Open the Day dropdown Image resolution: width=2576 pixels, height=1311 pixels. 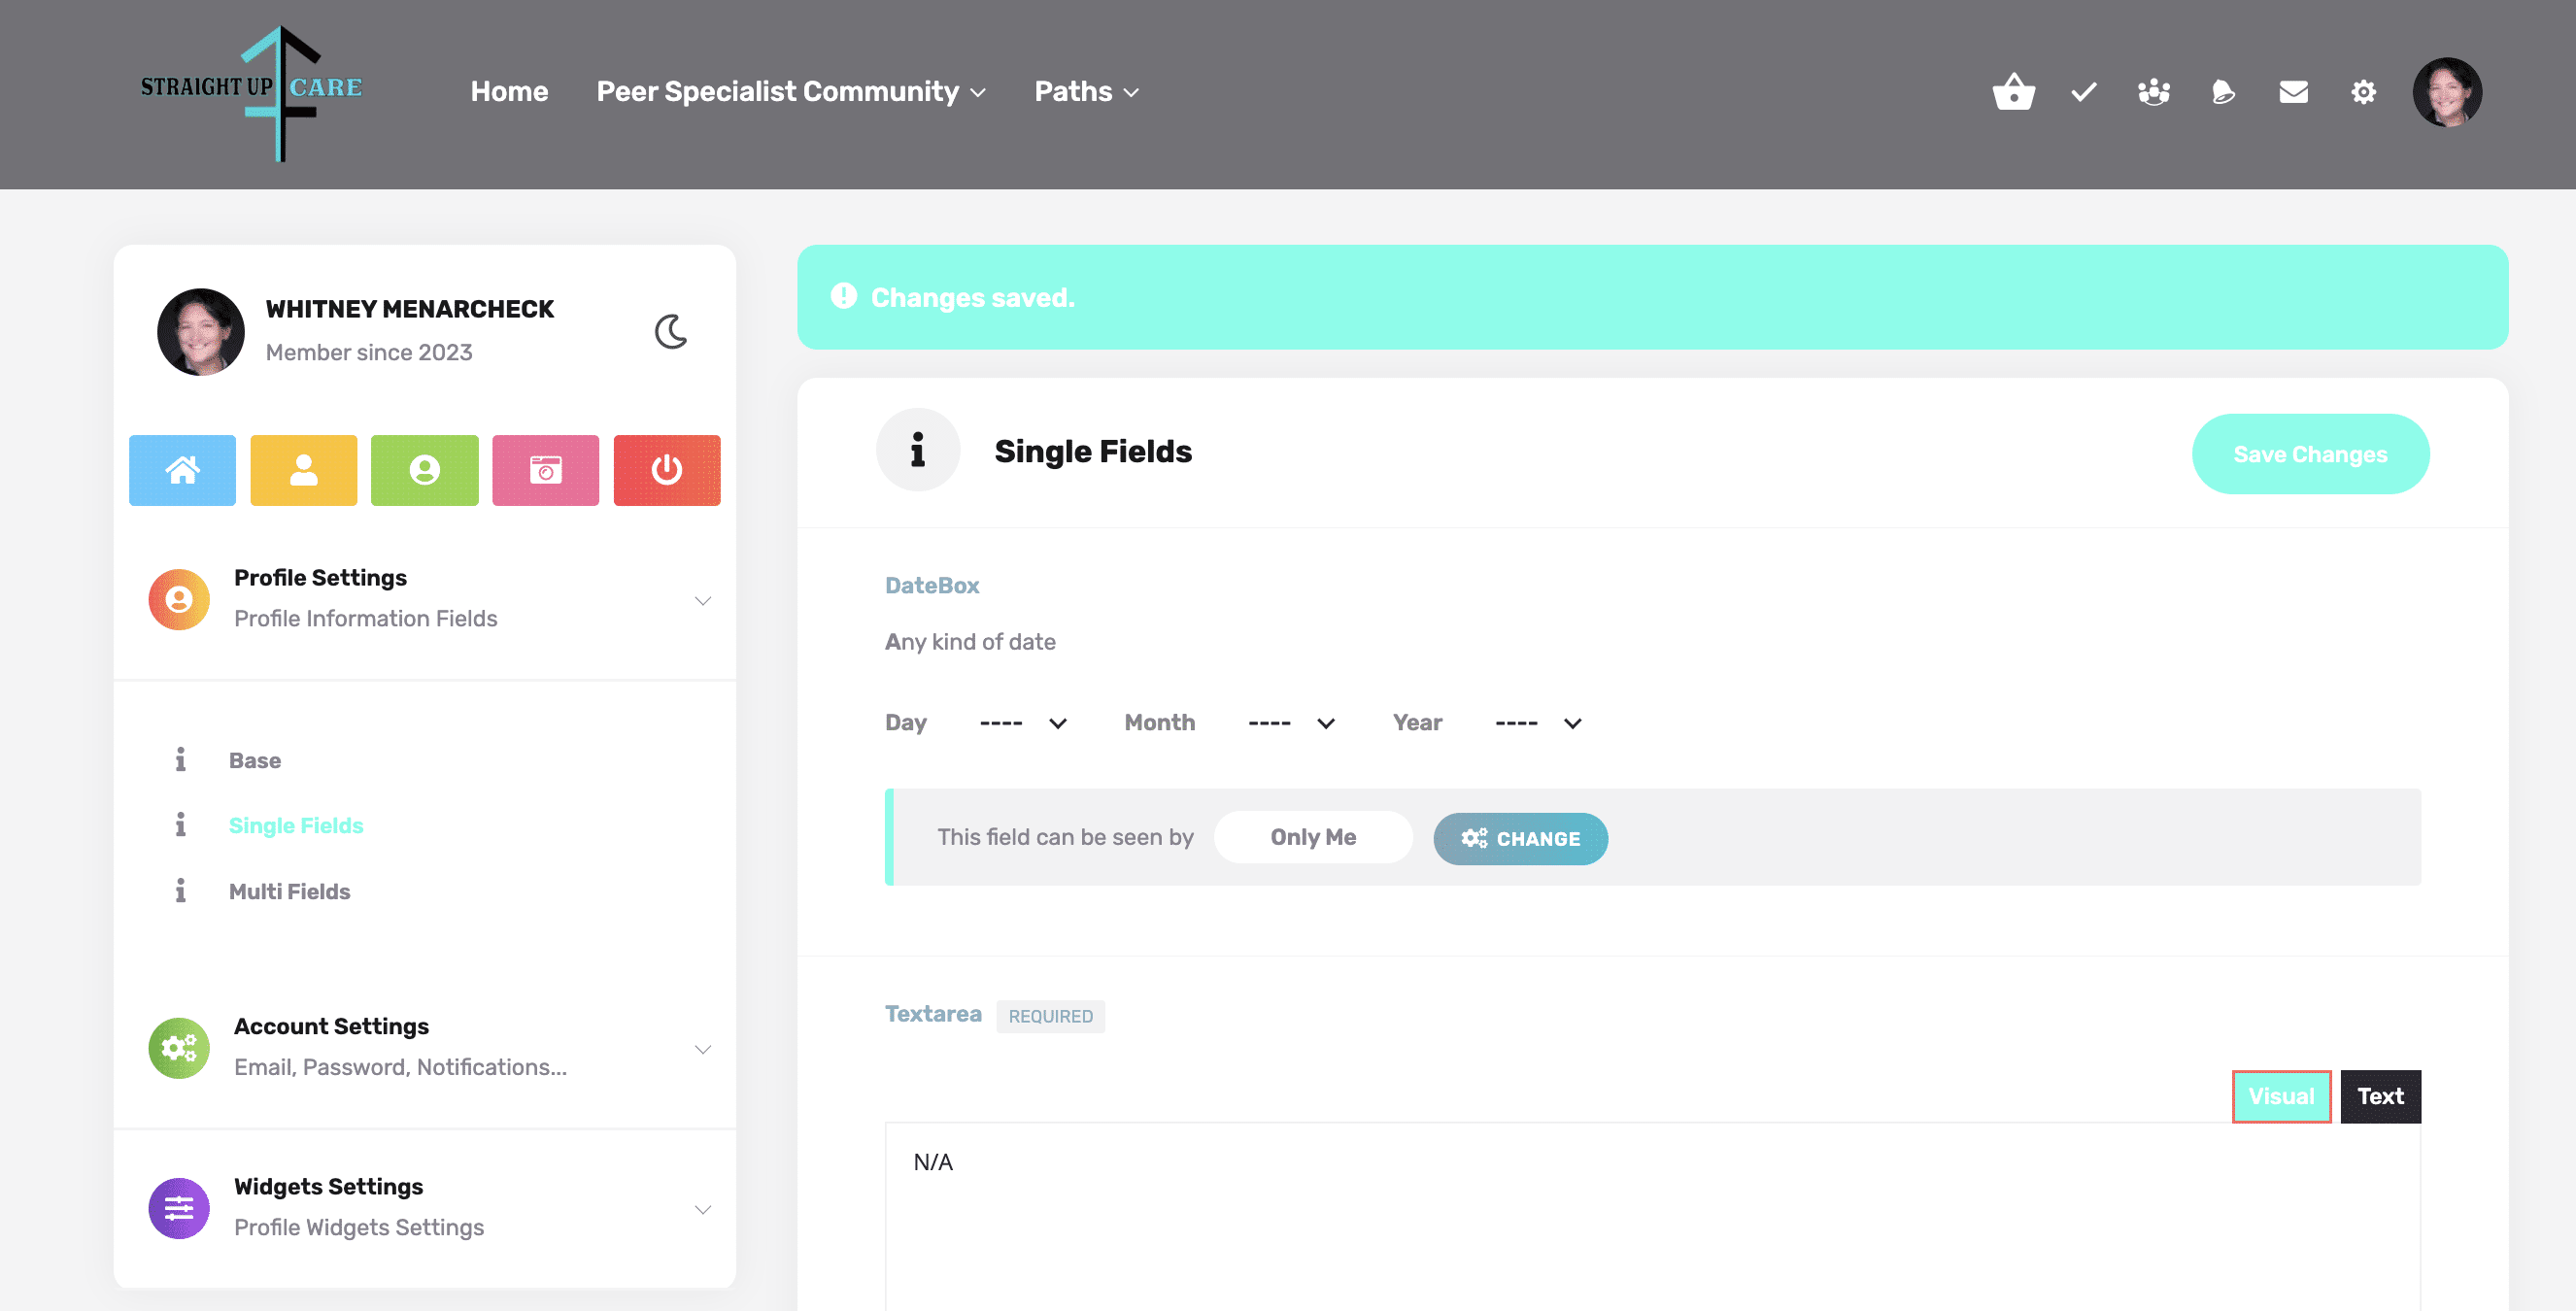(1023, 723)
